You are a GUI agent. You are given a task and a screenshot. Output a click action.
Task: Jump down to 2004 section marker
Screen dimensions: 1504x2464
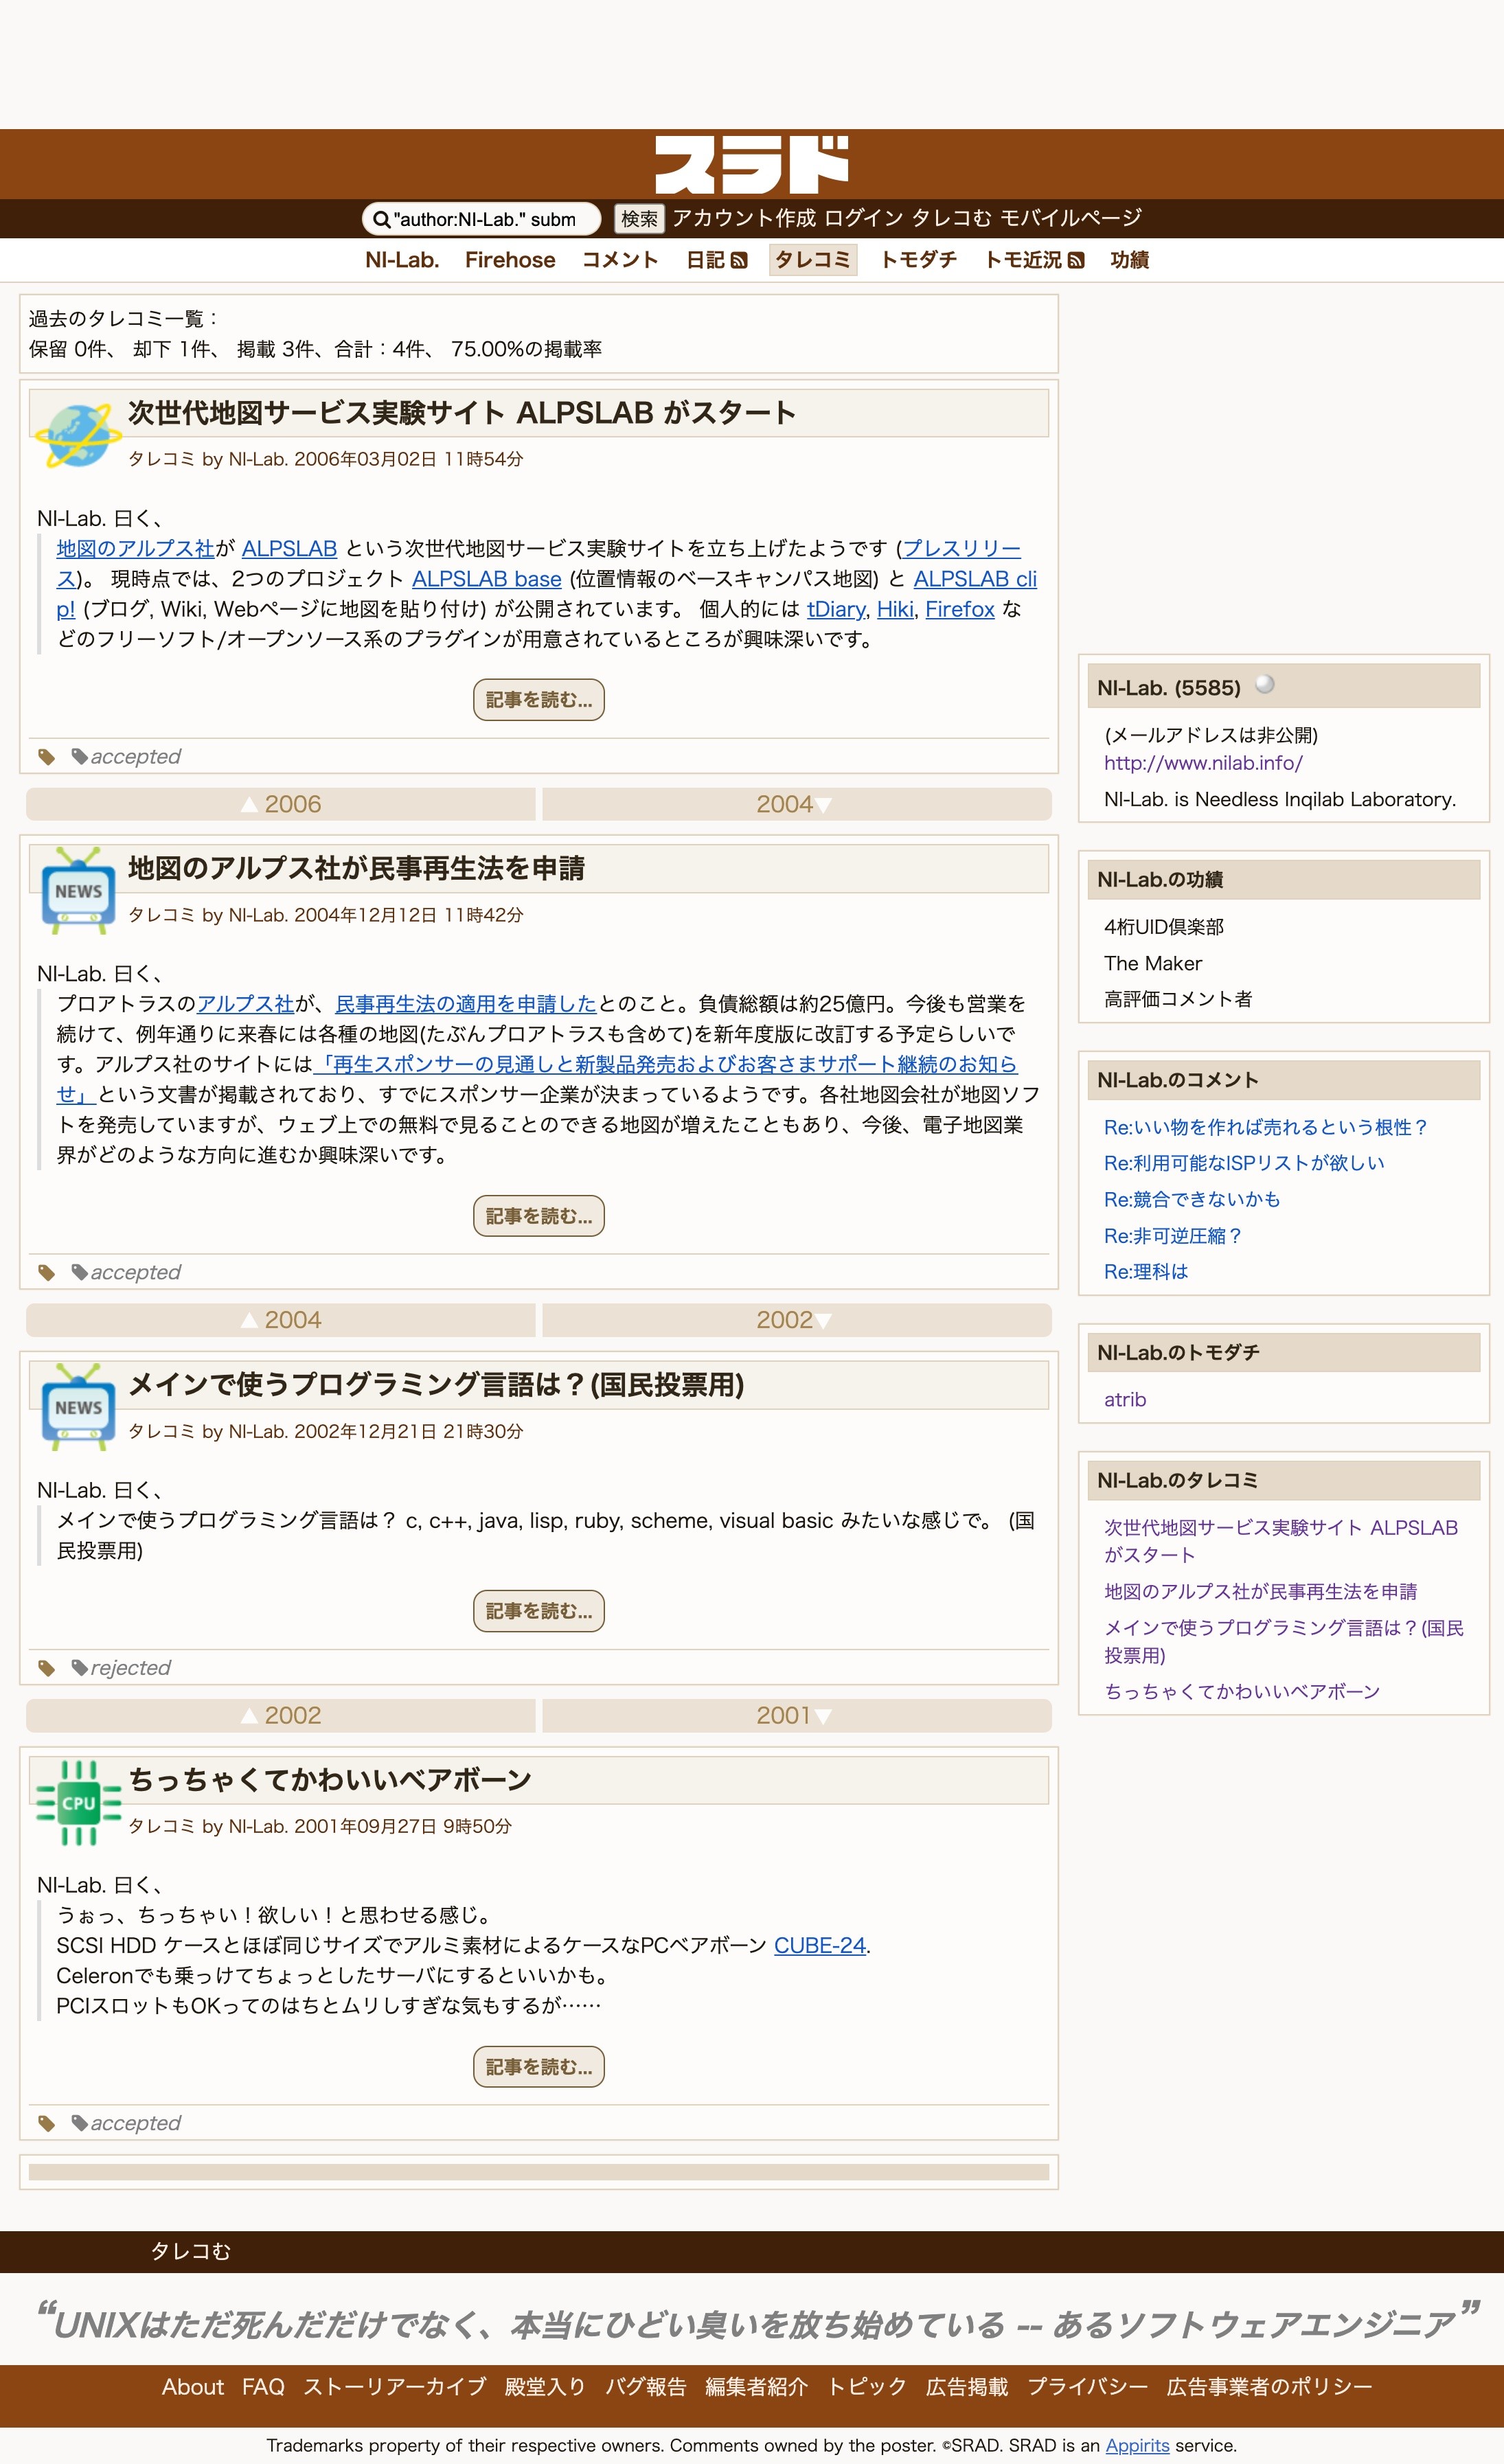click(797, 804)
